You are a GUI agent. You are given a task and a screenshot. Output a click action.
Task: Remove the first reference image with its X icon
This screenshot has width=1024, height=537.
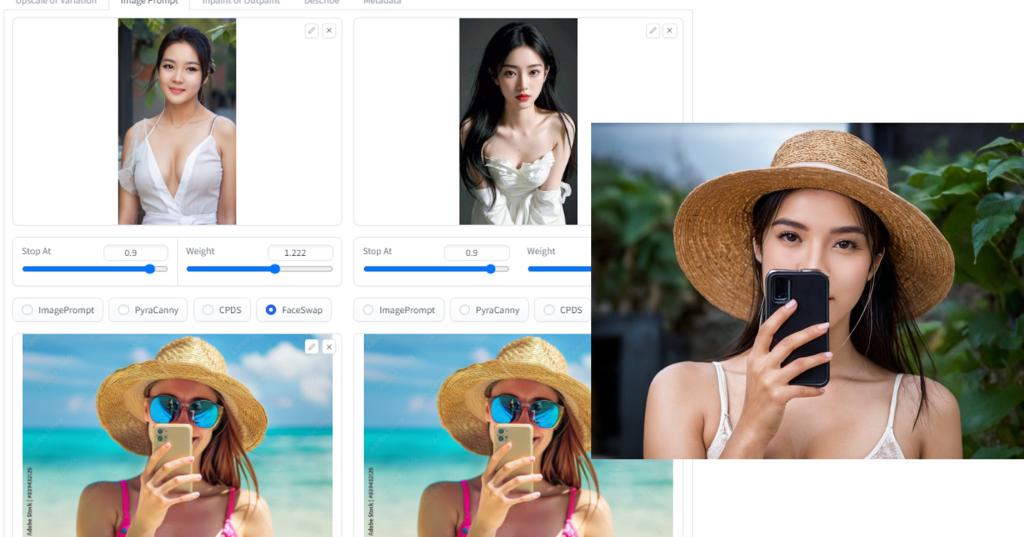click(329, 31)
